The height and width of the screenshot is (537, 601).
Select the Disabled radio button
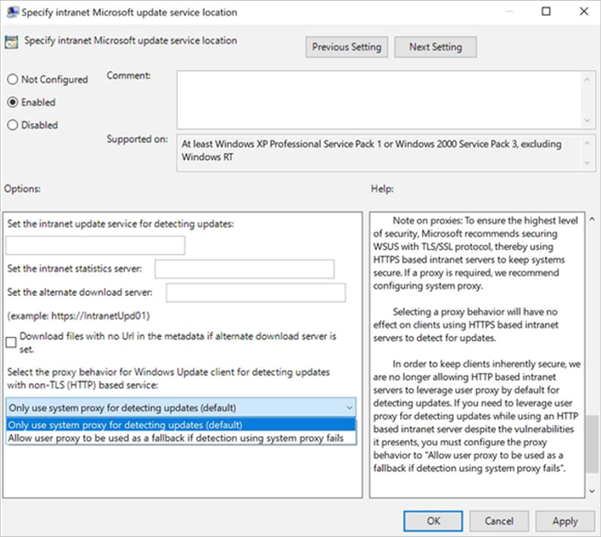pyautogui.click(x=13, y=125)
